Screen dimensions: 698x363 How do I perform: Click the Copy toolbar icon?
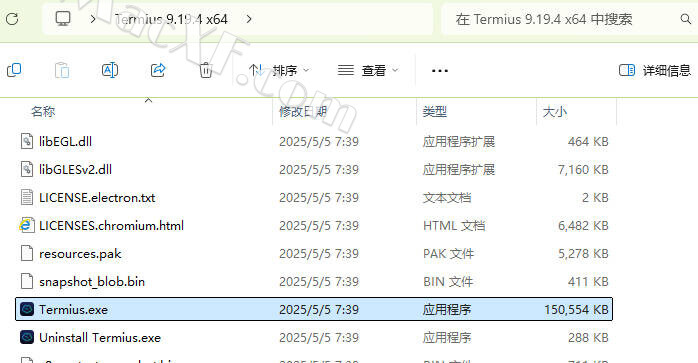tap(14, 70)
